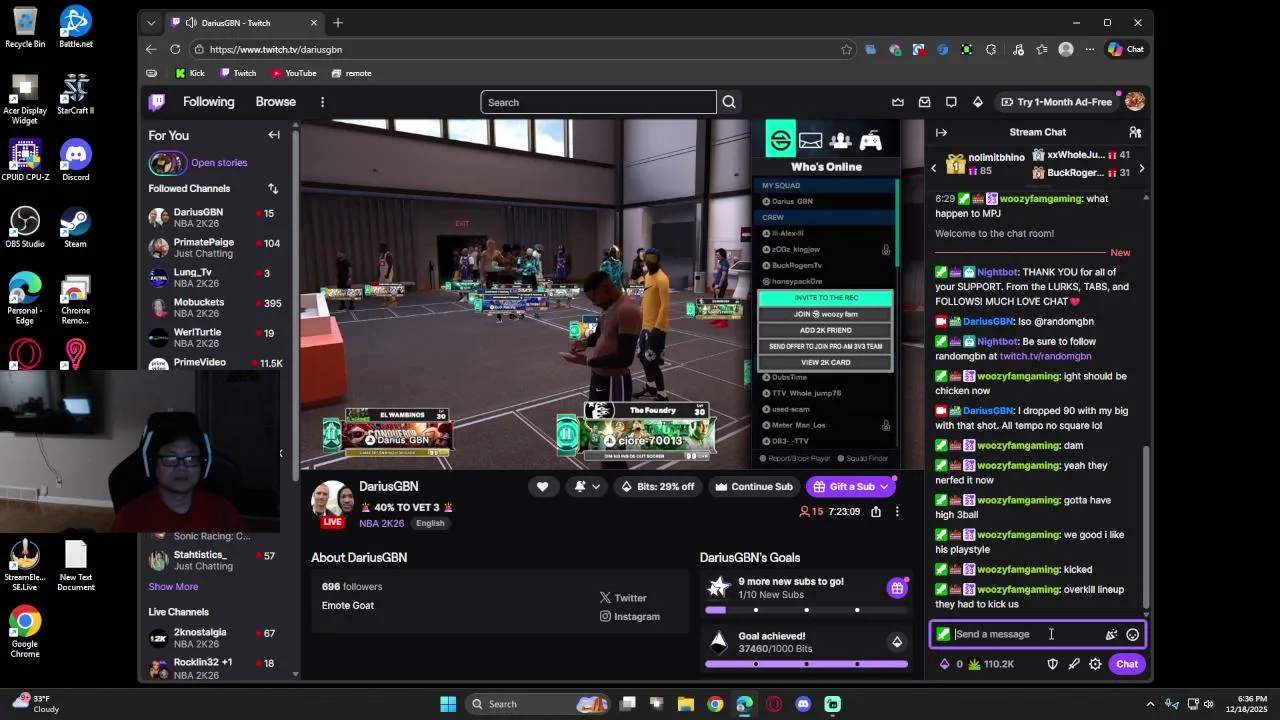Open the emote picker smiley icon
The height and width of the screenshot is (720, 1280).
pos(1133,634)
